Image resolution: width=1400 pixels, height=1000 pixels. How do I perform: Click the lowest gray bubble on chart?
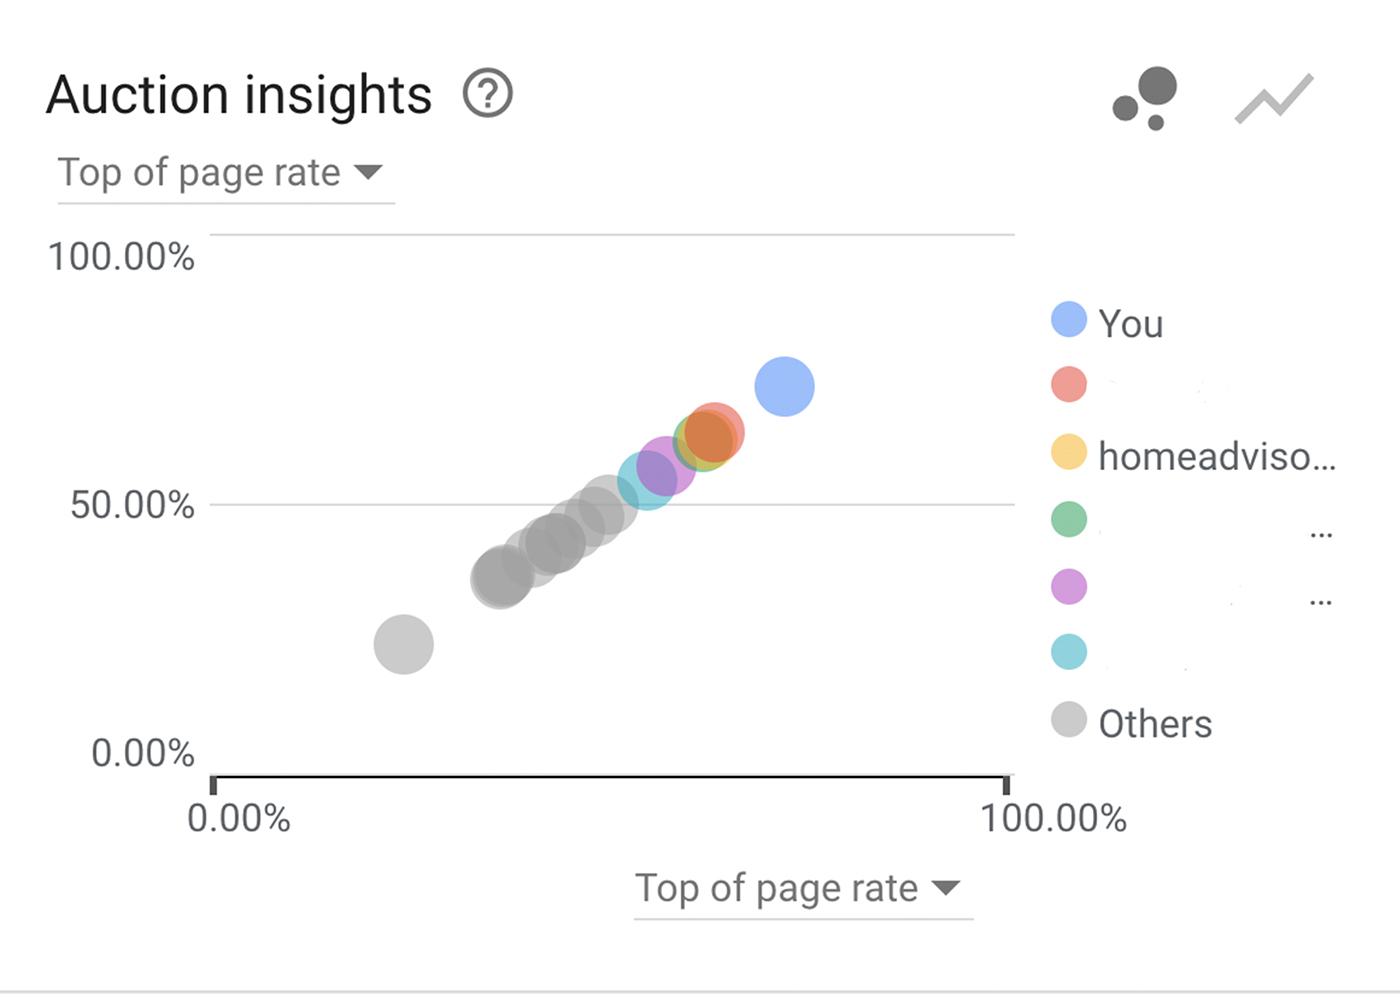(404, 644)
